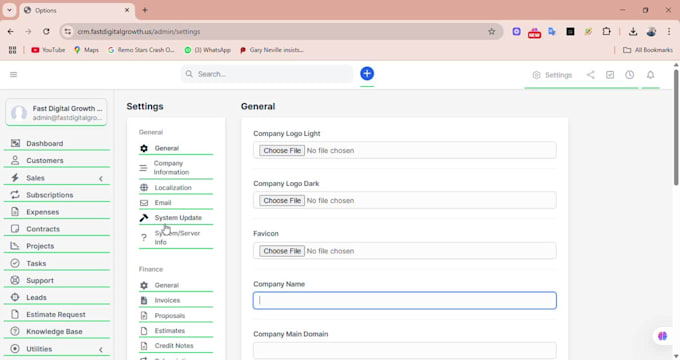680x360 pixels.
Task: Open Invoices finance settings
Action: 176,300
